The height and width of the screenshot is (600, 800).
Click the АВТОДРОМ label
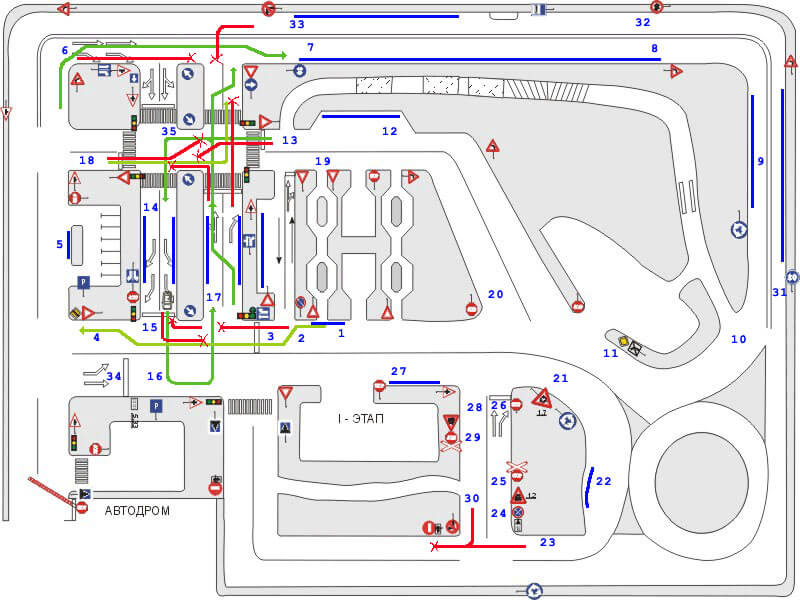(x=137, y=511)
